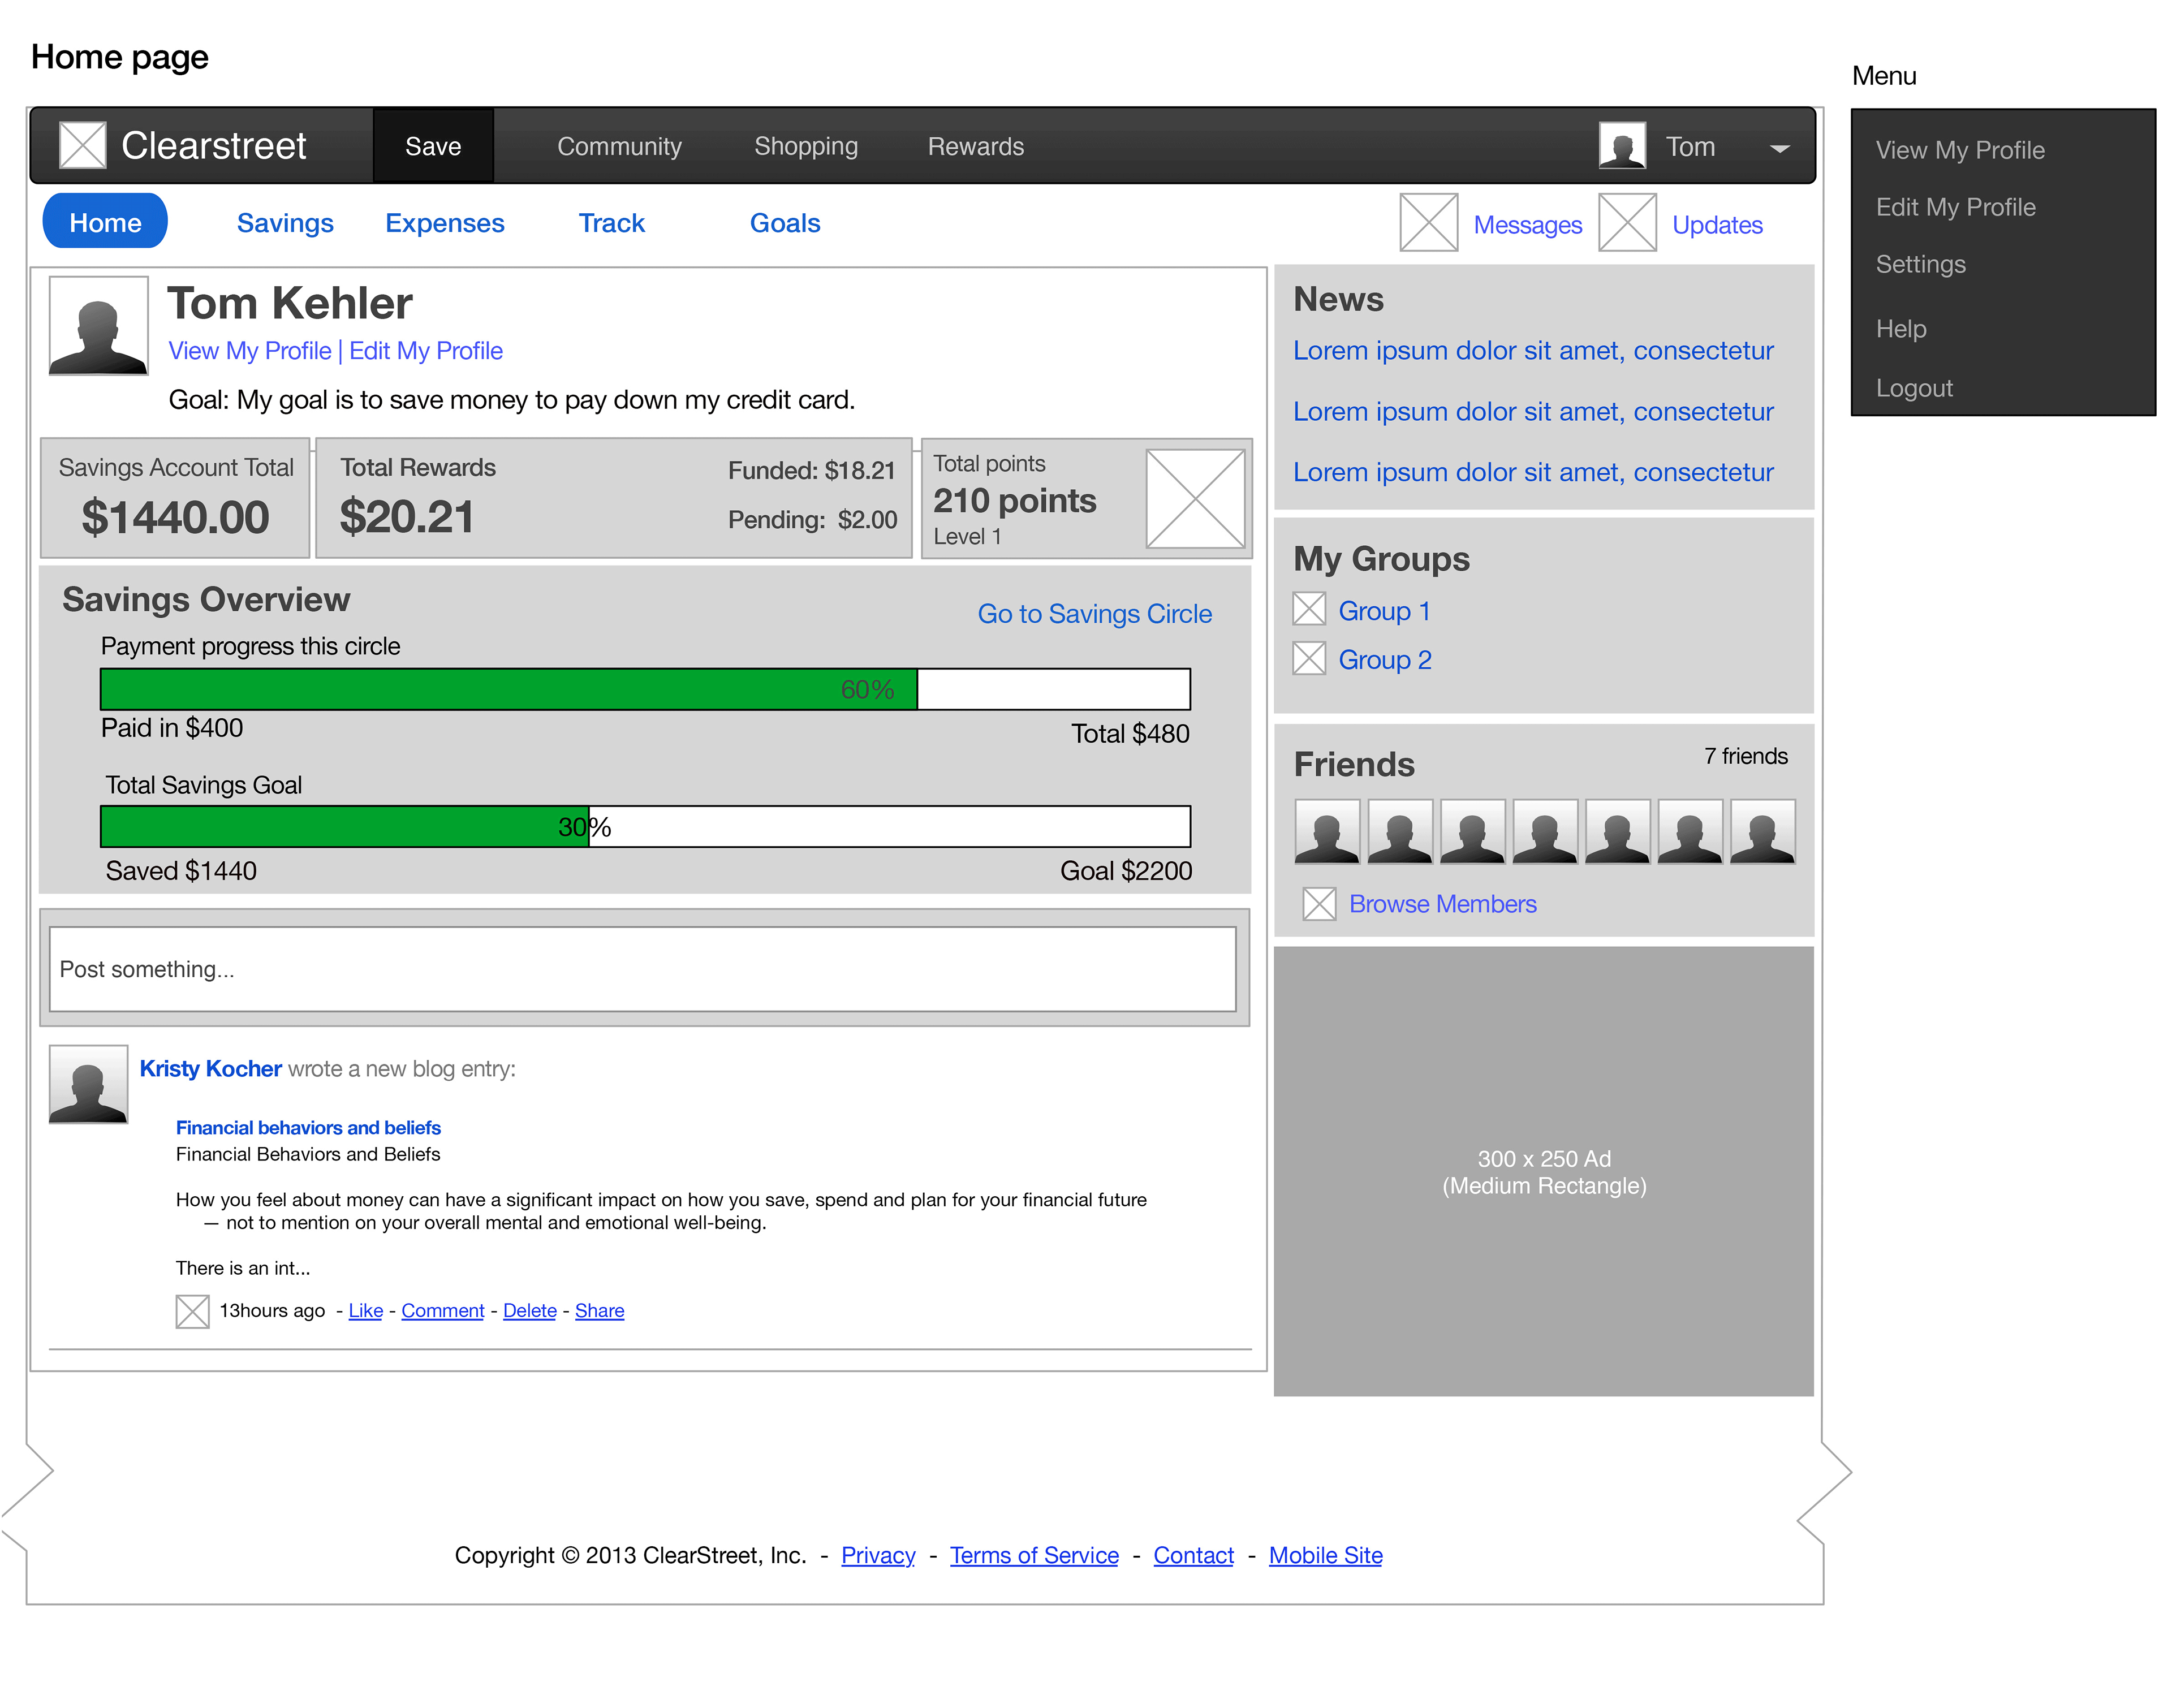The image size is (2172, 1708).
Task: Open the Rewards menu item
Action: [976, 146]
